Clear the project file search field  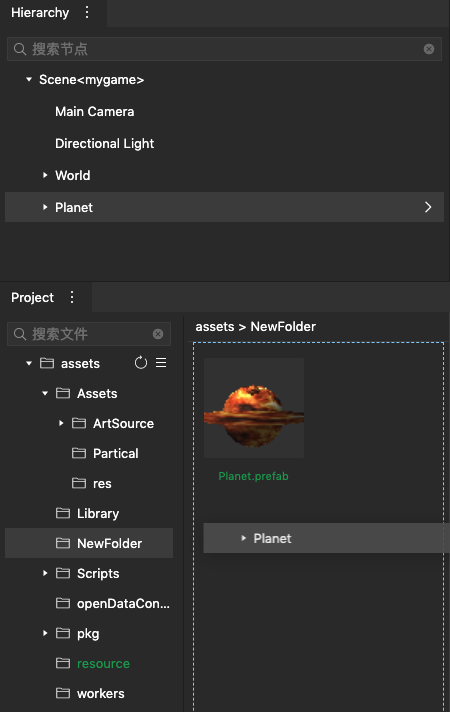[x=158, y=334]
